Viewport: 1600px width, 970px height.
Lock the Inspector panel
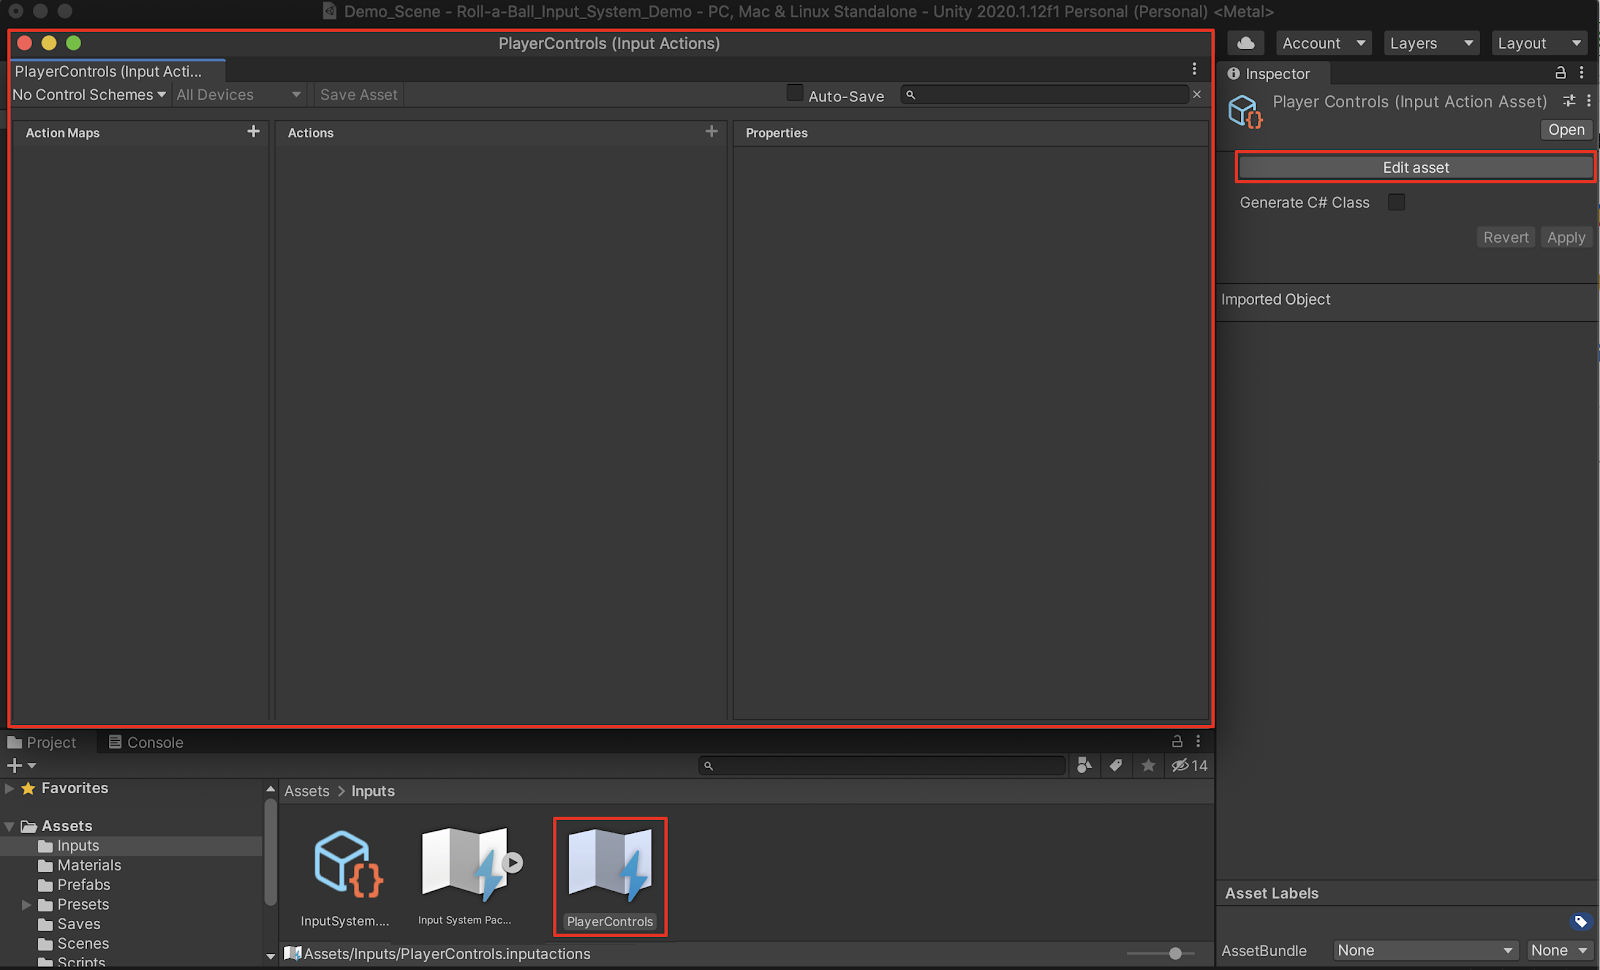(x=1560, y=73)
